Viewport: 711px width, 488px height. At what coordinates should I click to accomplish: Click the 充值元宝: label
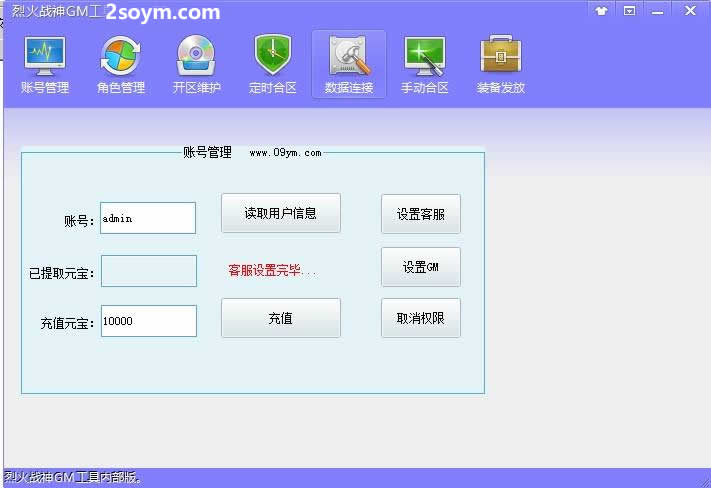pyautogui.click(x=68, y=323)
